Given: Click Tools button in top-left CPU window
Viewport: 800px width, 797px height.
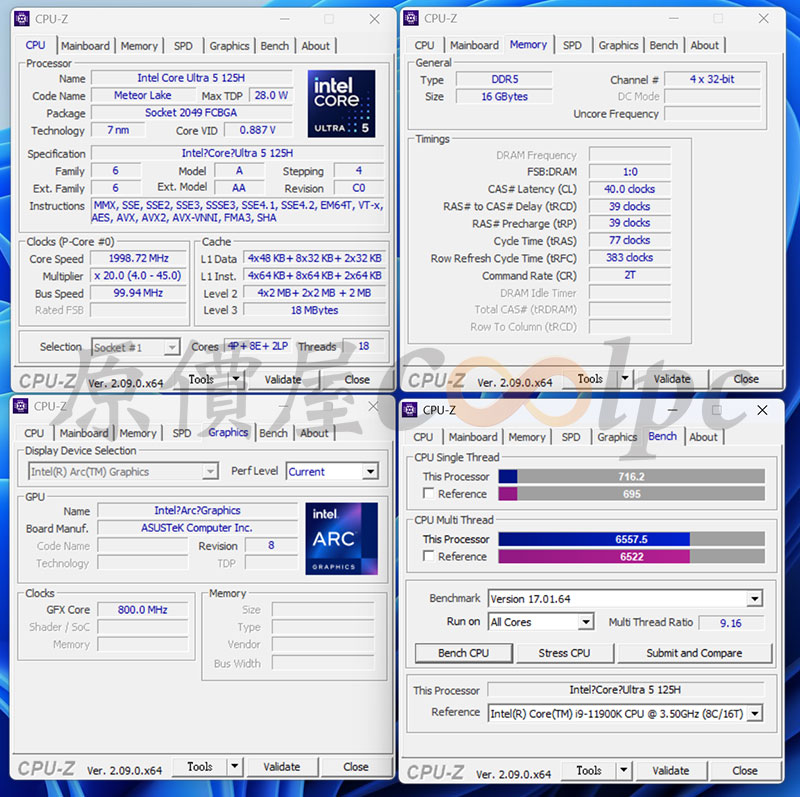Looking at the screenshot, I should pos(201,379).
